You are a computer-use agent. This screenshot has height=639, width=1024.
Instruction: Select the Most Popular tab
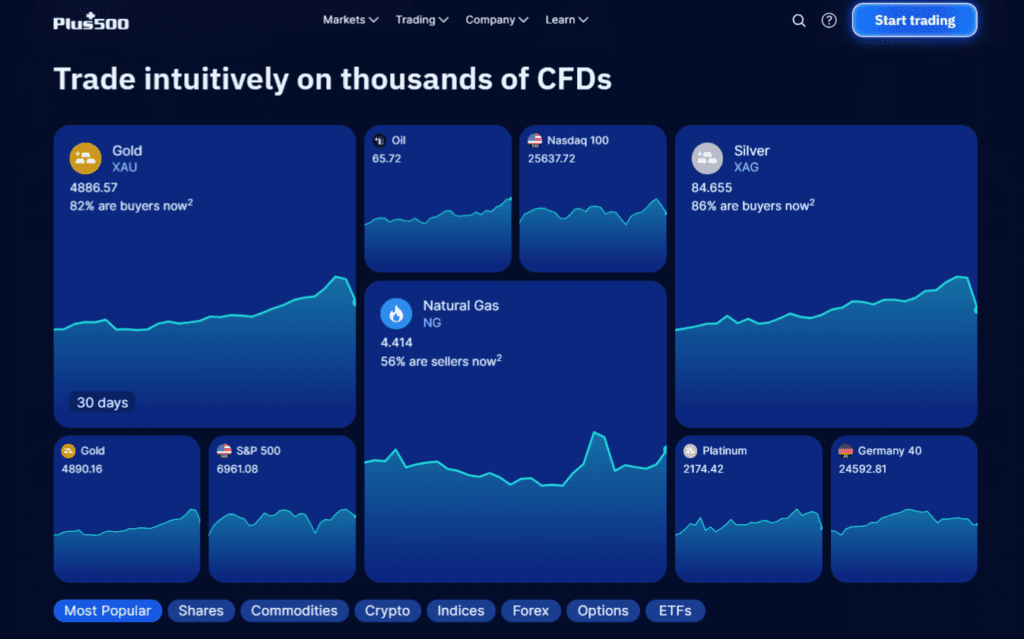107,611
